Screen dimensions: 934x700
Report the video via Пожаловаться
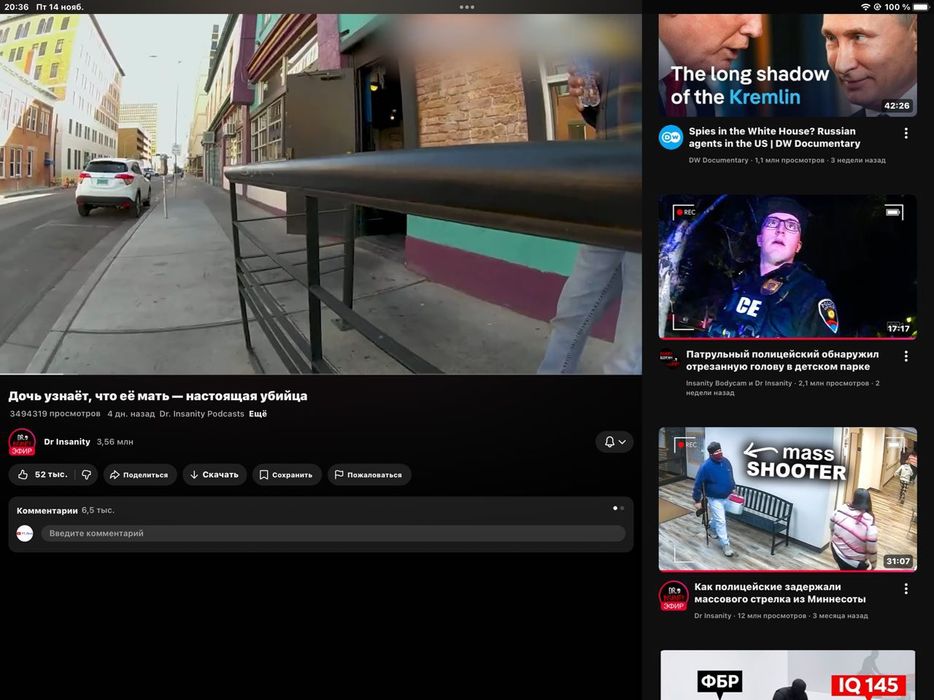pos(369,475)
